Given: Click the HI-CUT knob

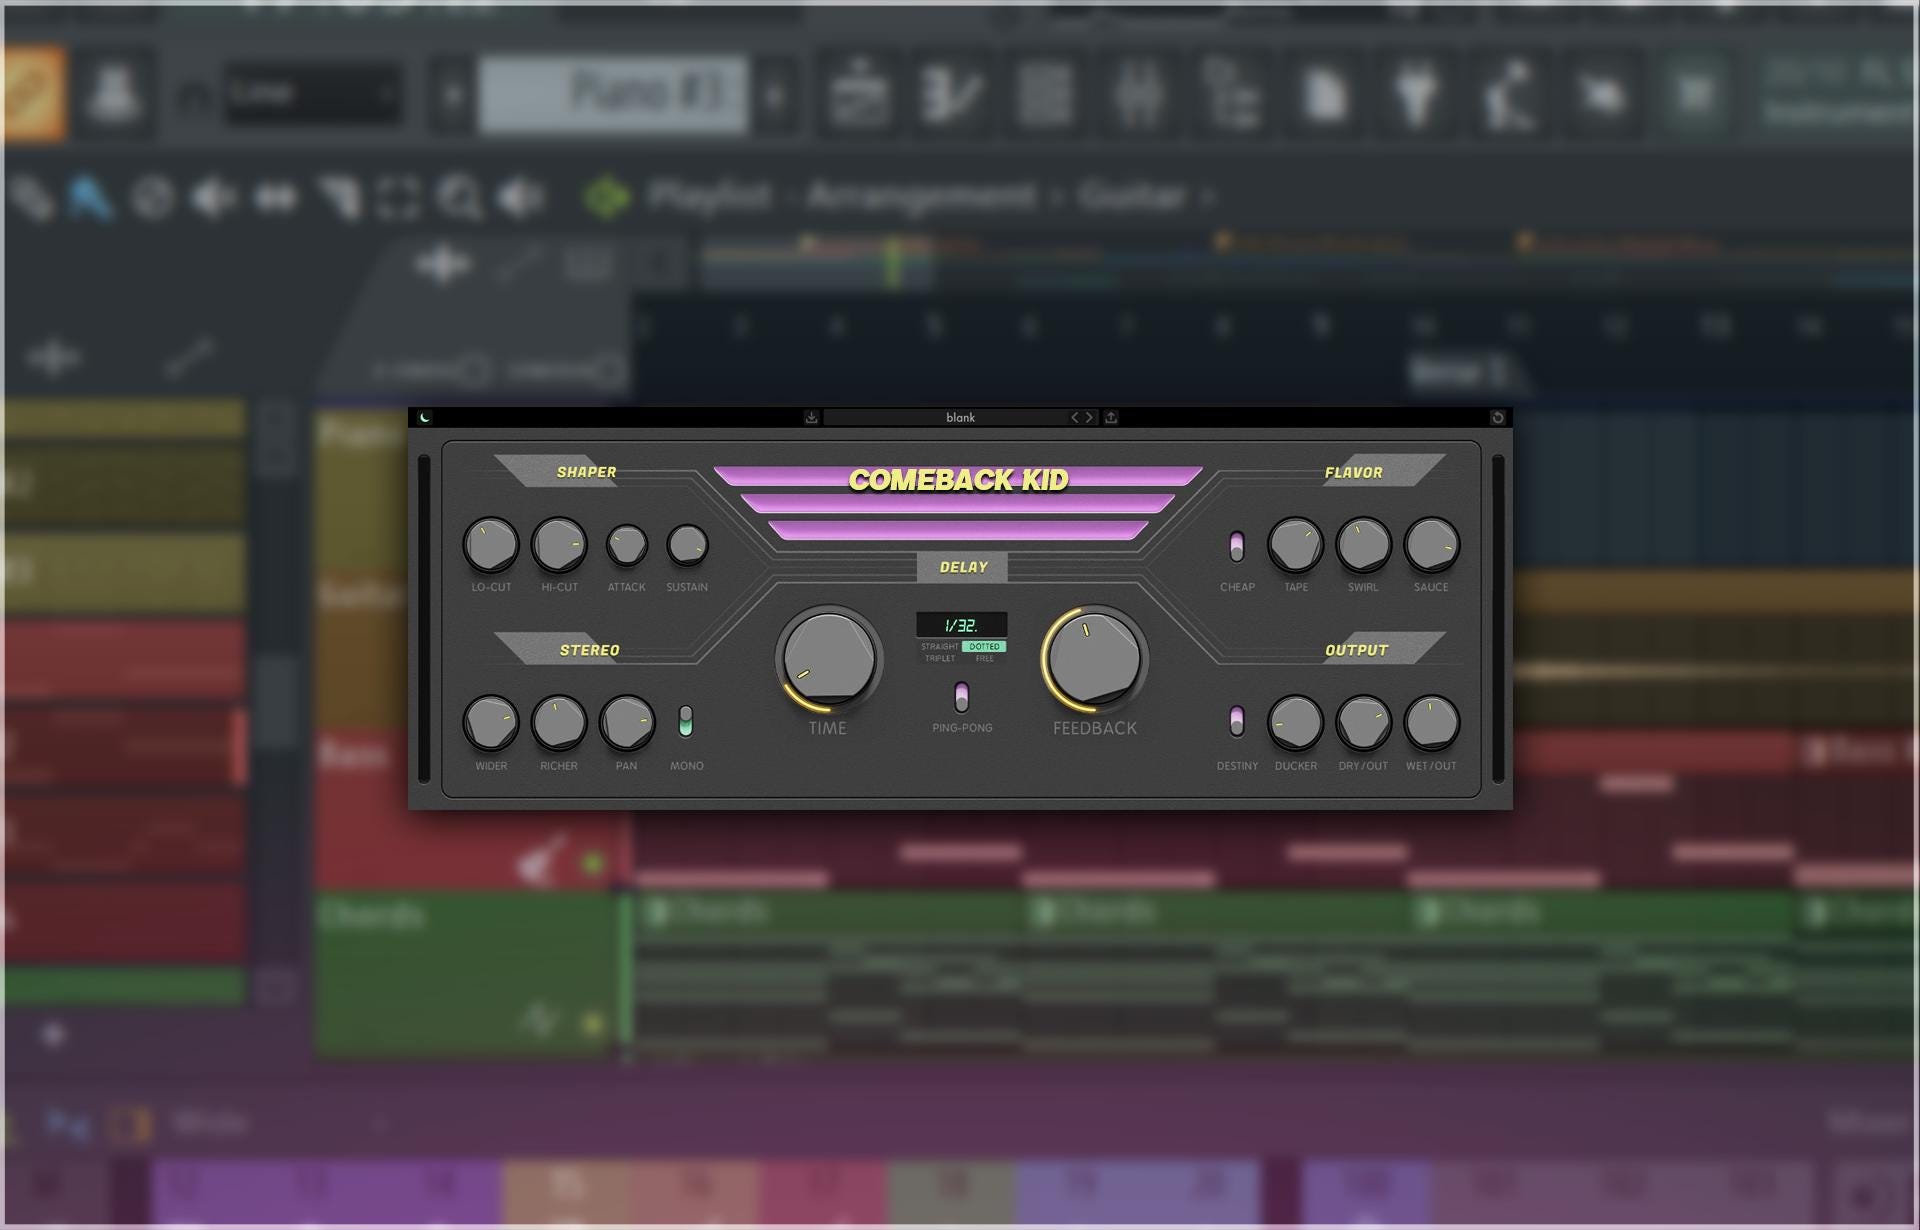Looking at the screenshot, I should 559,545.
